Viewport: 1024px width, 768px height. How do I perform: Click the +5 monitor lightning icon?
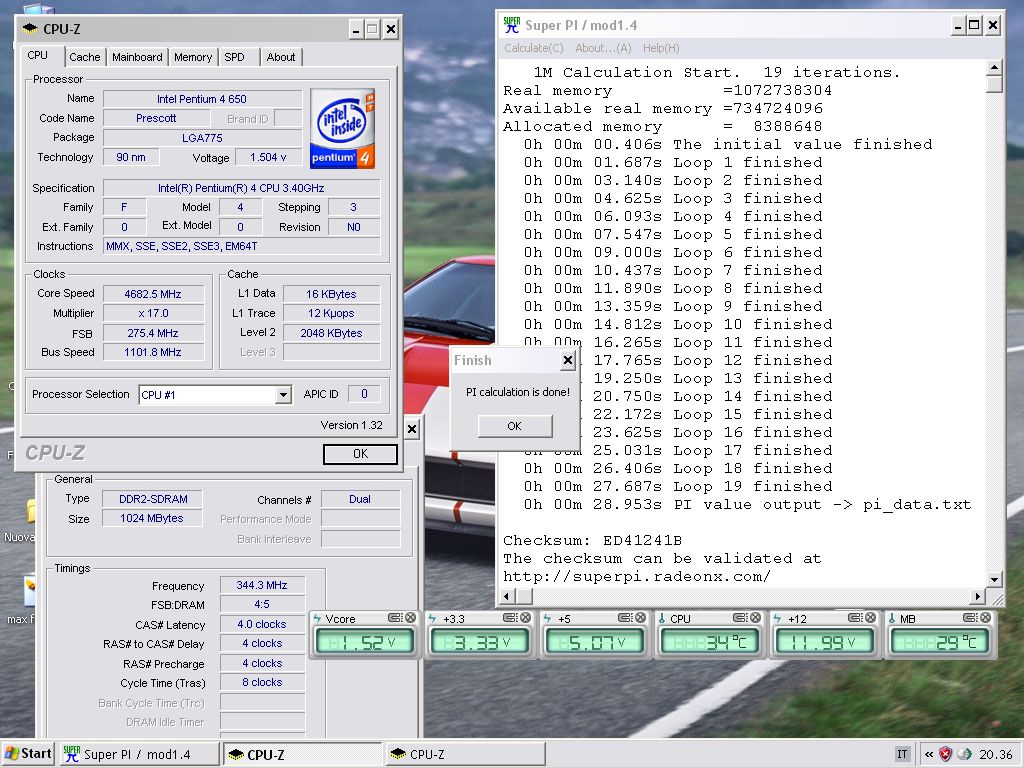pos(547,618)
